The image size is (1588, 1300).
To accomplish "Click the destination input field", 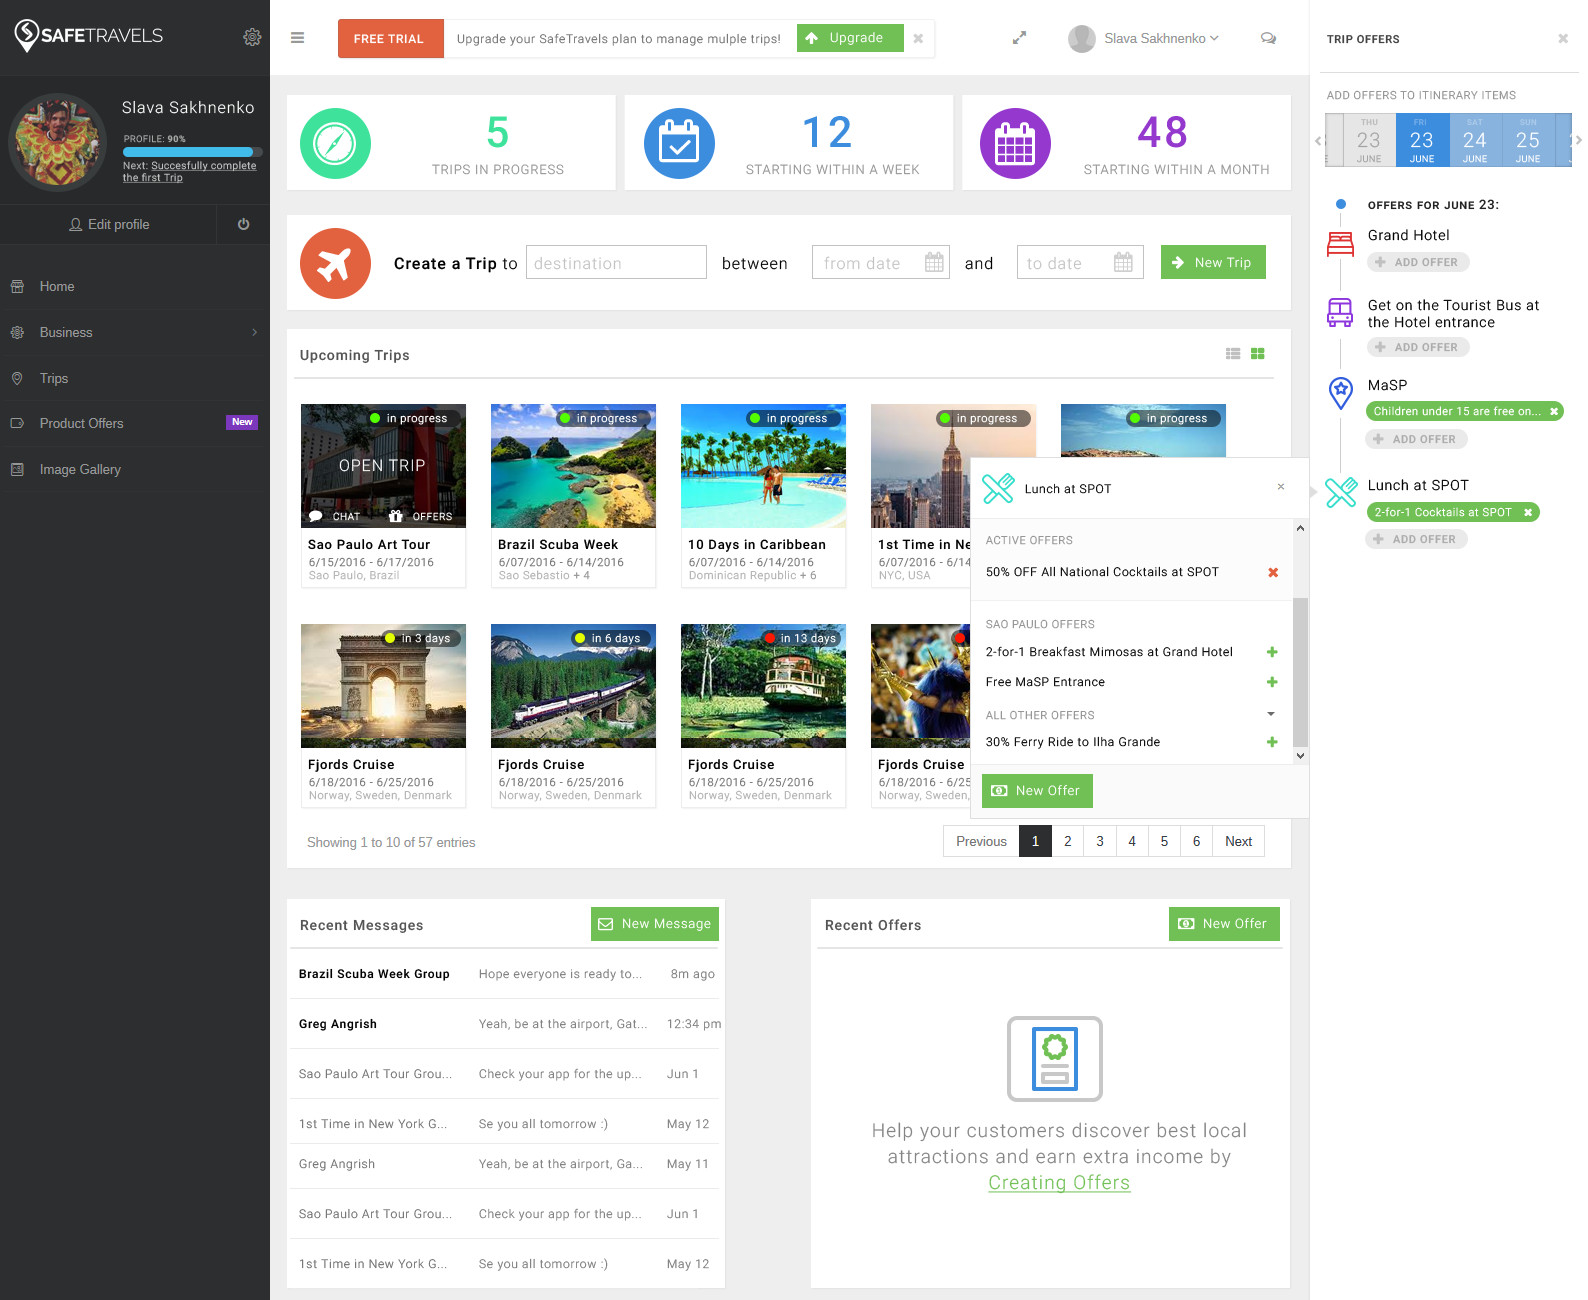I will [x=616, y=263].
